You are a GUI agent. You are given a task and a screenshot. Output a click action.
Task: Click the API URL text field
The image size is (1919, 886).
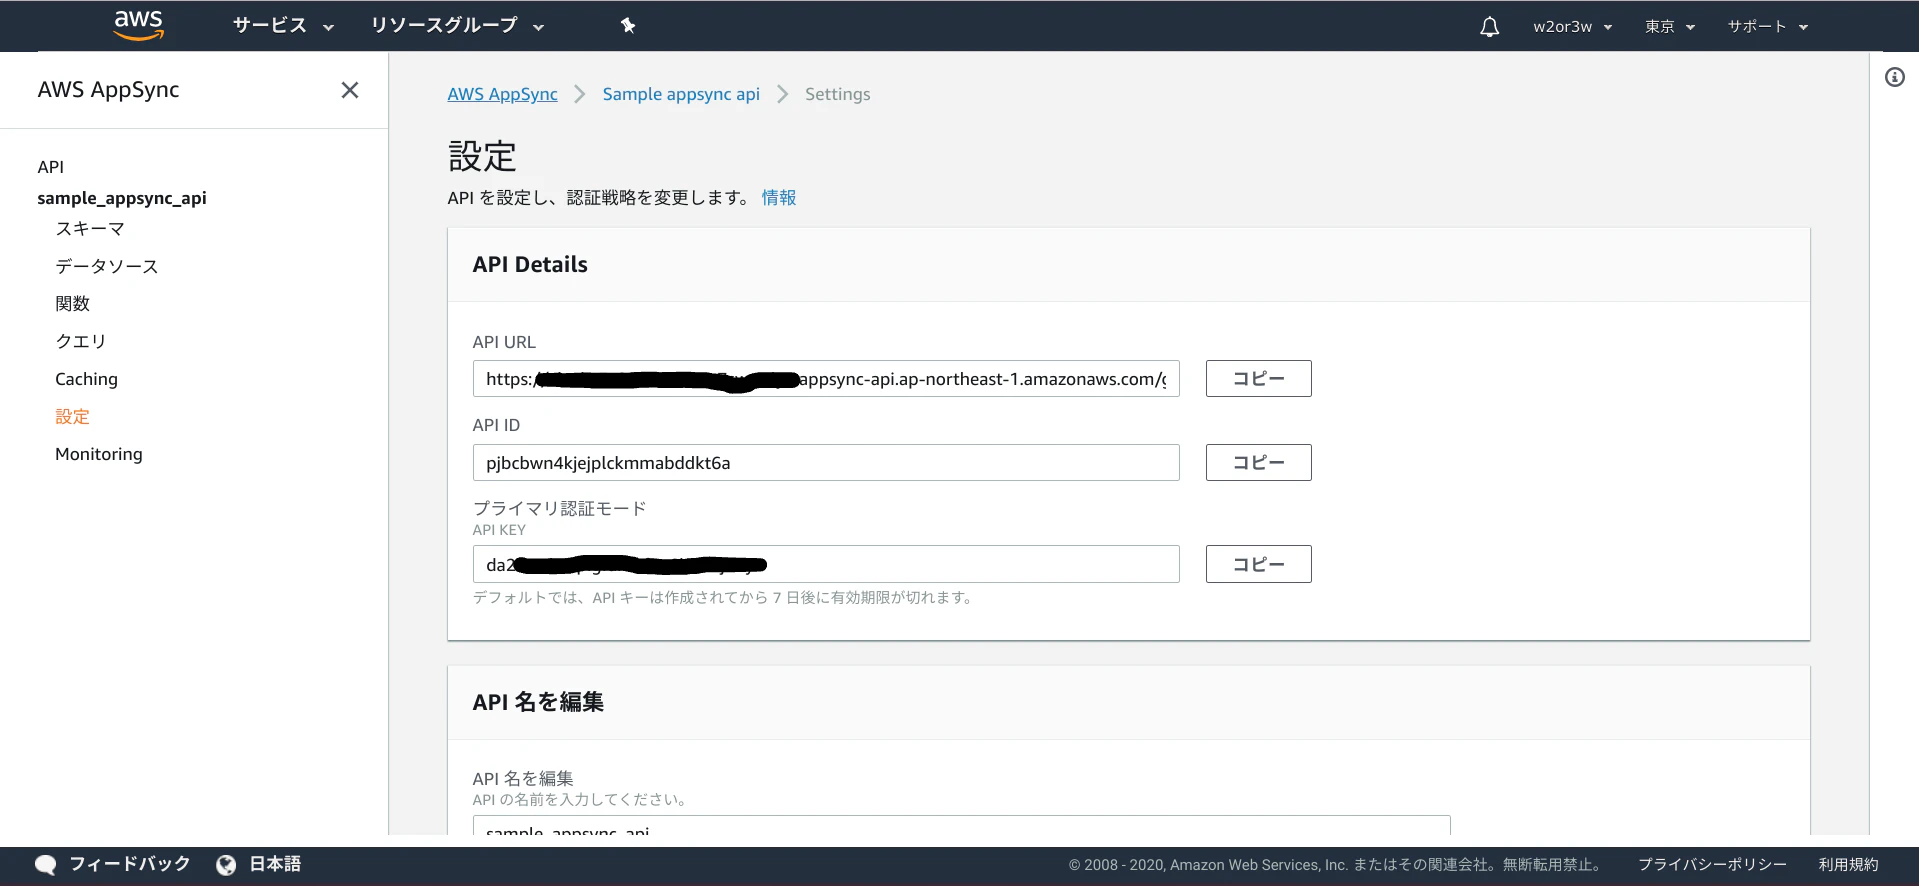pyautogui.click(x=826, y=379)
